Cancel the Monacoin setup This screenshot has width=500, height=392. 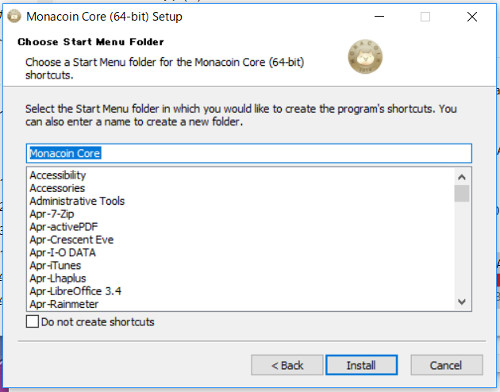tap(446, 365)
